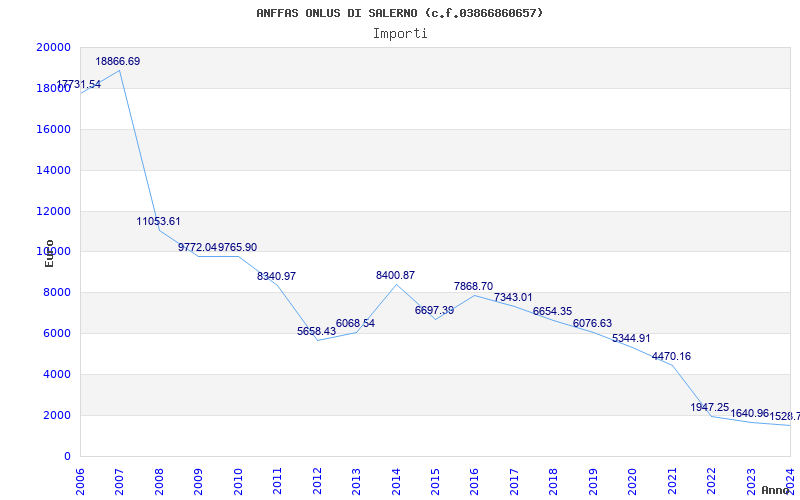This screenshot has height=500, width=800.
Task: Select data label 4470.16
Action: [x=671, y=356]
